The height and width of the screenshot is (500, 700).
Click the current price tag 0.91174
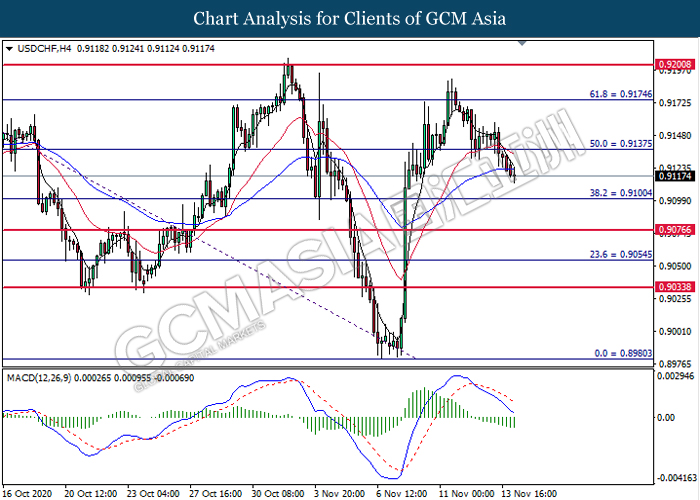pyautogui.click(x=675, y=176)
